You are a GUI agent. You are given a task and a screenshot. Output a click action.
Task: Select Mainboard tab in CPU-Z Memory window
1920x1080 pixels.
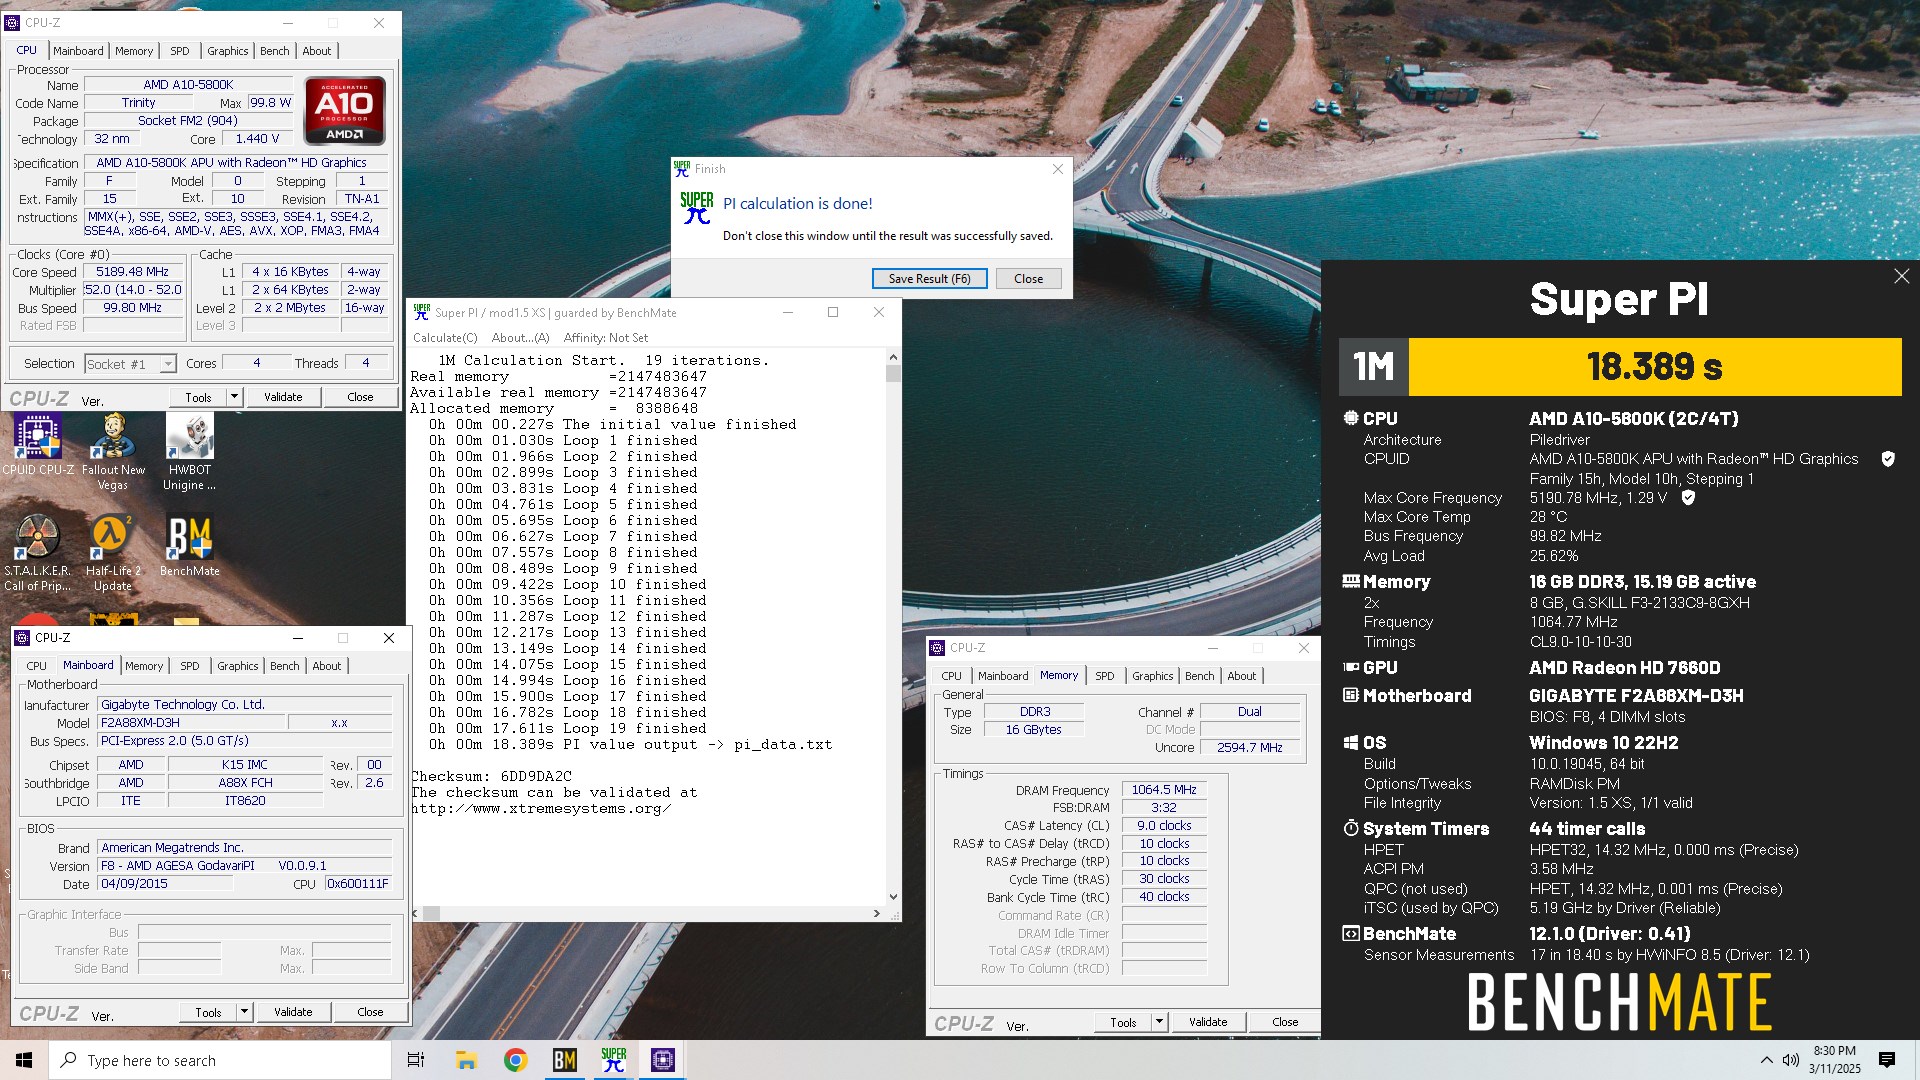pyautogui.click(x=1003, y=676)
